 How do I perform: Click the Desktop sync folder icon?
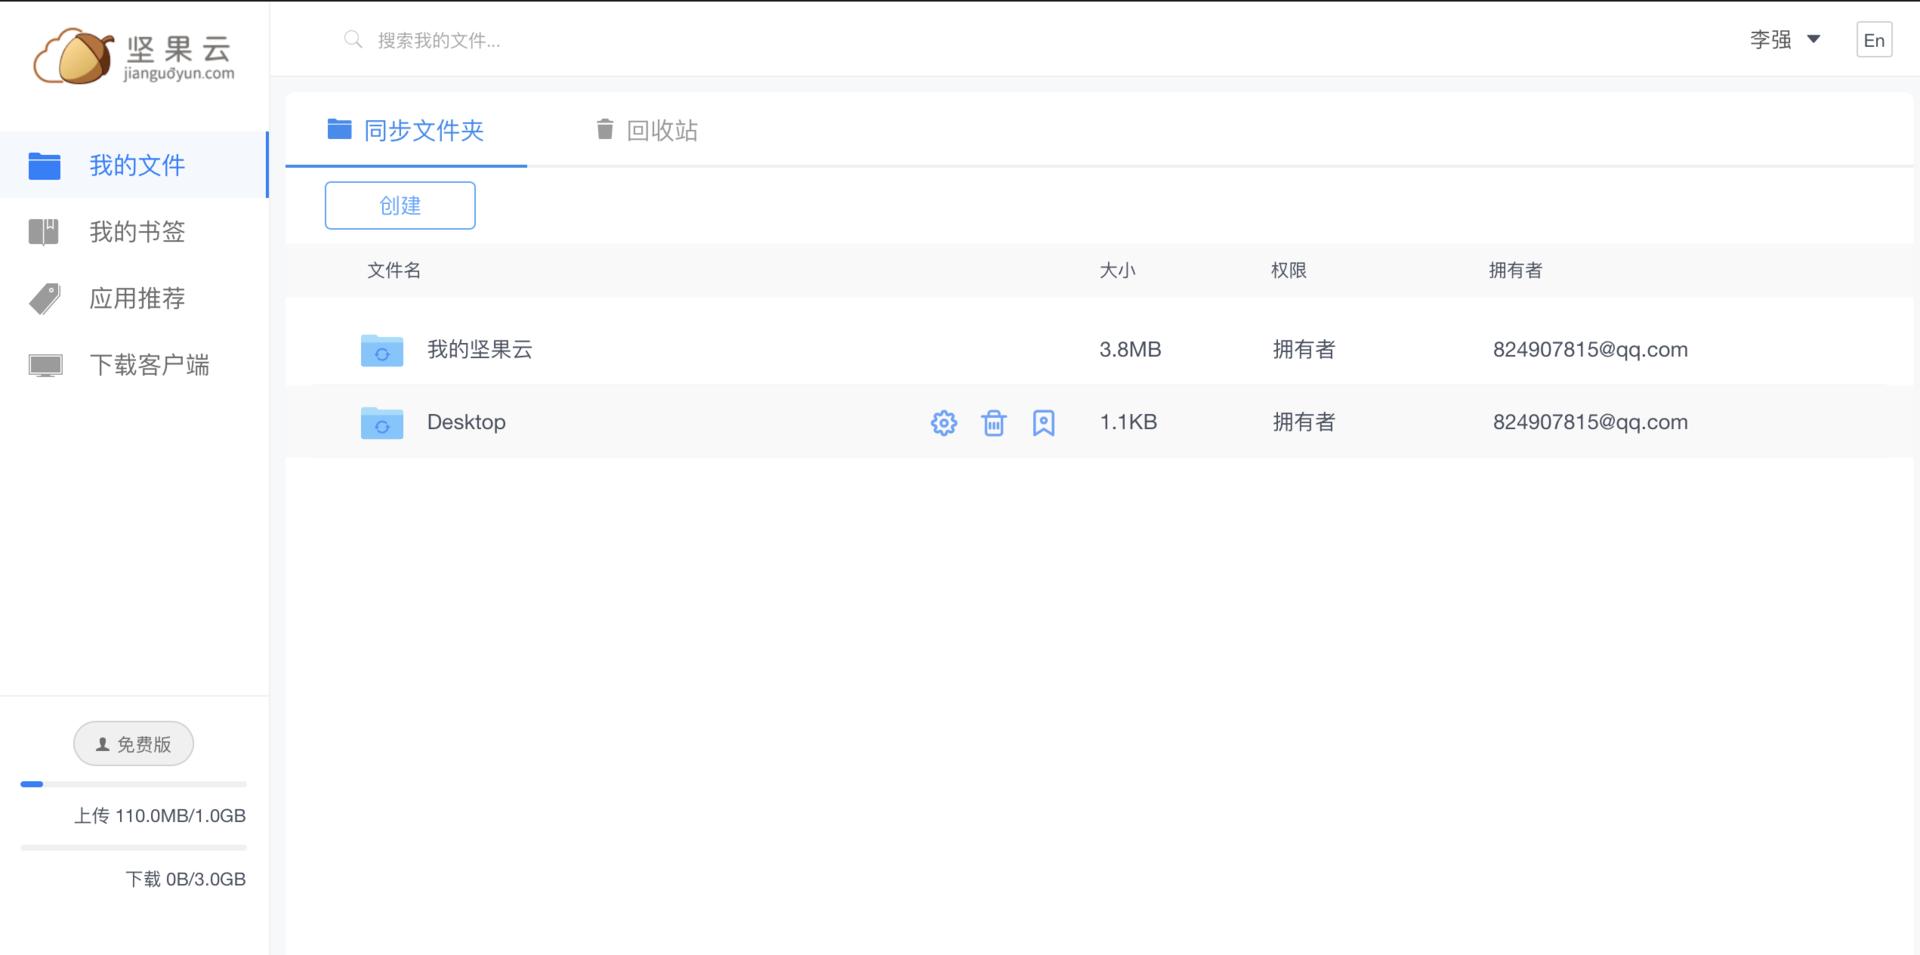(381, 423)
